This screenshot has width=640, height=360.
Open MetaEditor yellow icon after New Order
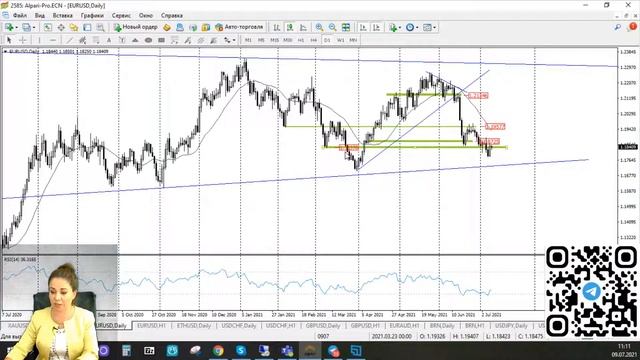167,27
